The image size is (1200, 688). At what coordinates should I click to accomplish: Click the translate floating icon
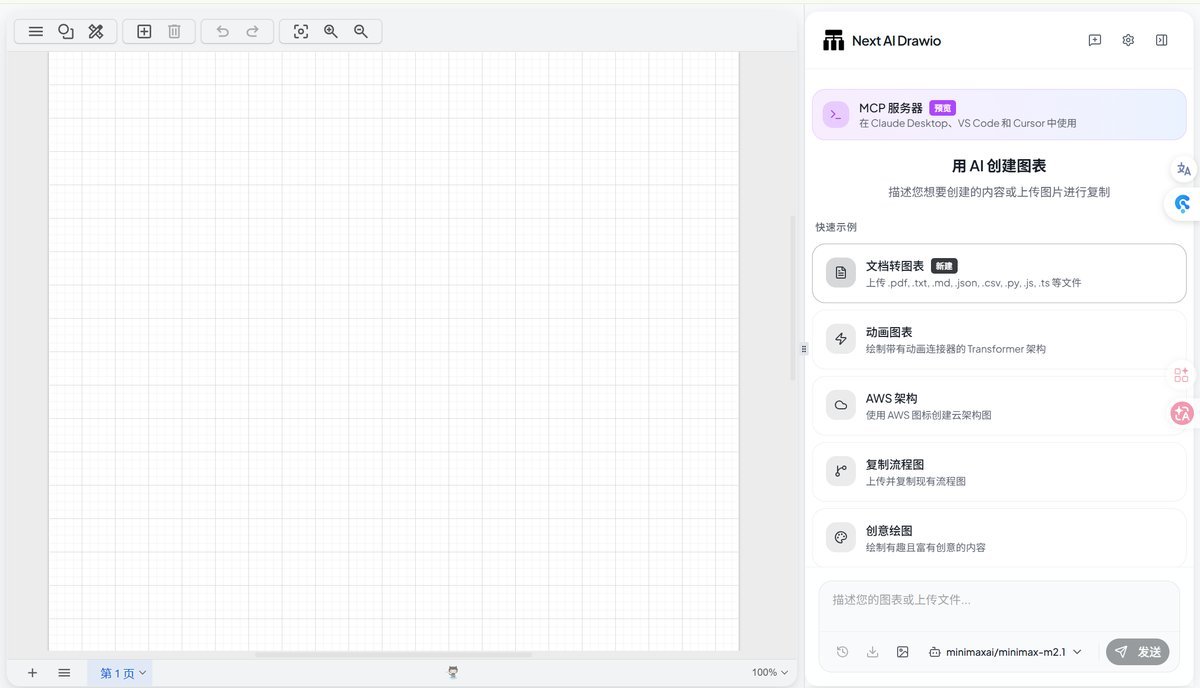(1184, 169)
